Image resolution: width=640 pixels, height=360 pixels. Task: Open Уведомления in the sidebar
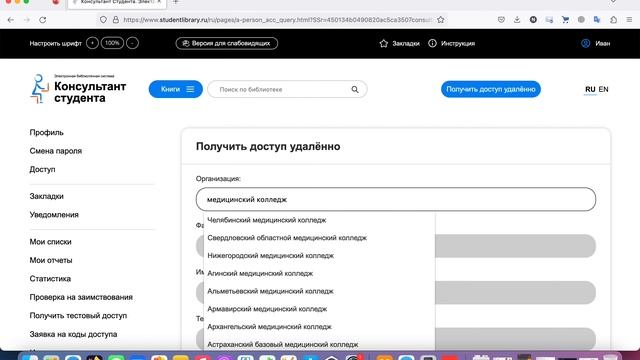(x=54, y=214)
